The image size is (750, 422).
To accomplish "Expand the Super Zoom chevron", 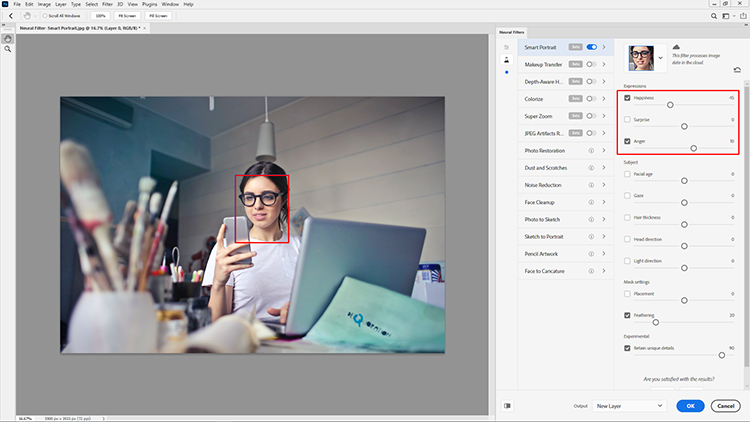I will click(604, 116).
